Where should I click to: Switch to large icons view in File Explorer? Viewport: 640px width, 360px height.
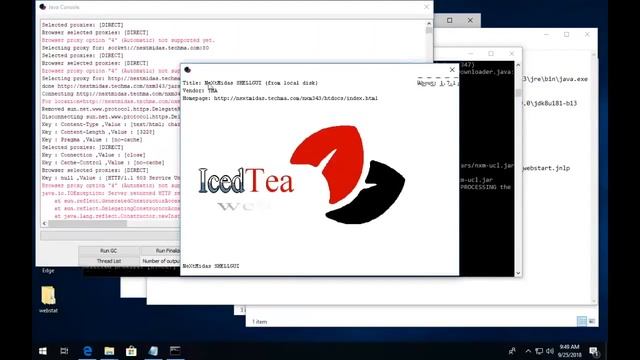tap(592, 321)
